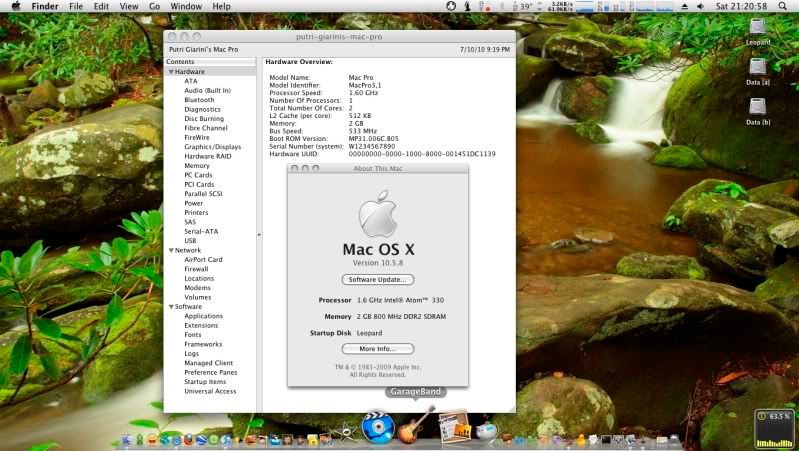Open the View menu

pyautogui.click(x=128, y=6)
